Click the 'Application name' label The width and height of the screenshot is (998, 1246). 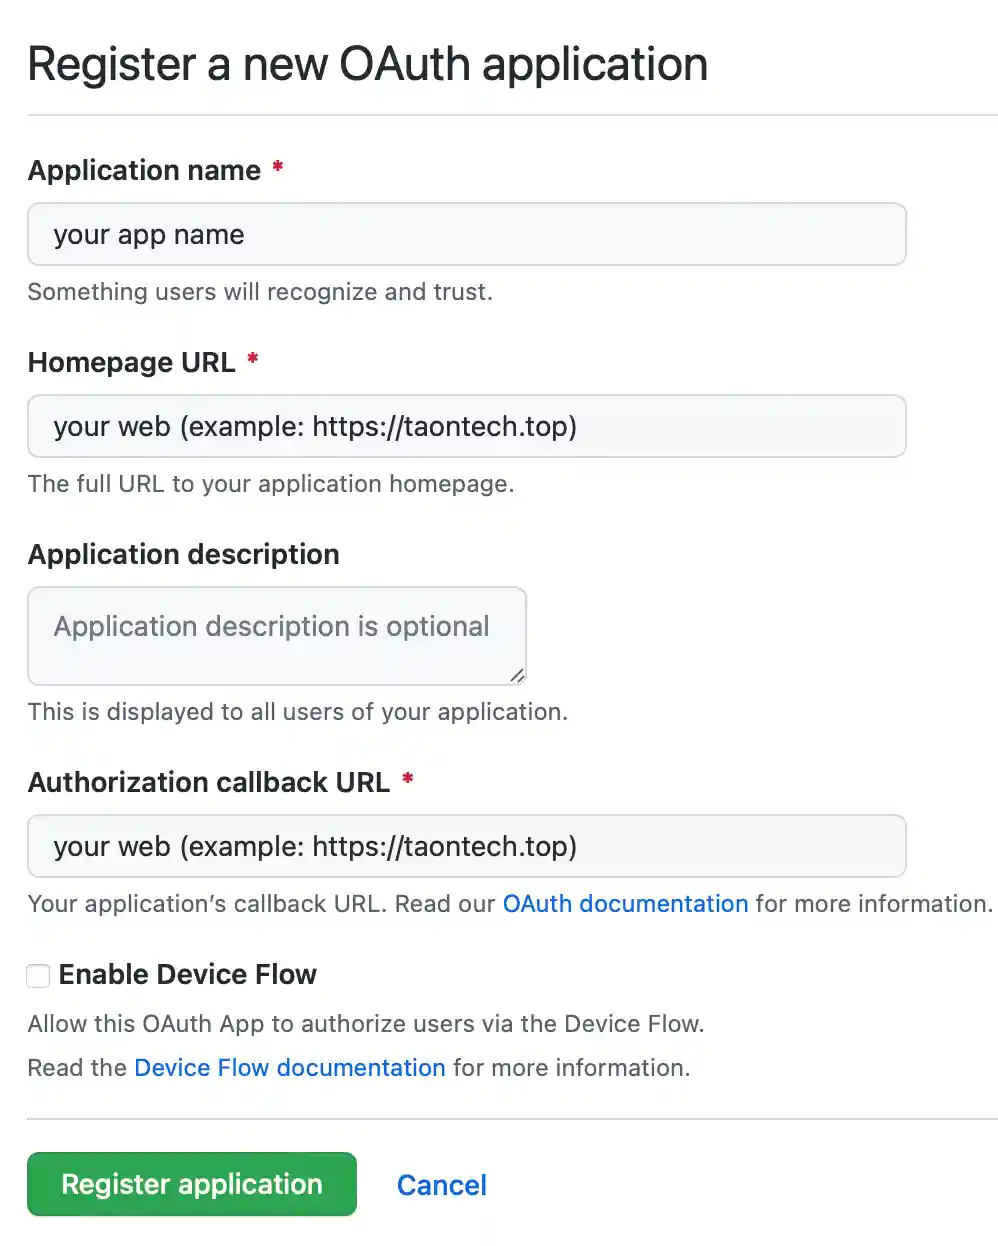tap(144, 170)
